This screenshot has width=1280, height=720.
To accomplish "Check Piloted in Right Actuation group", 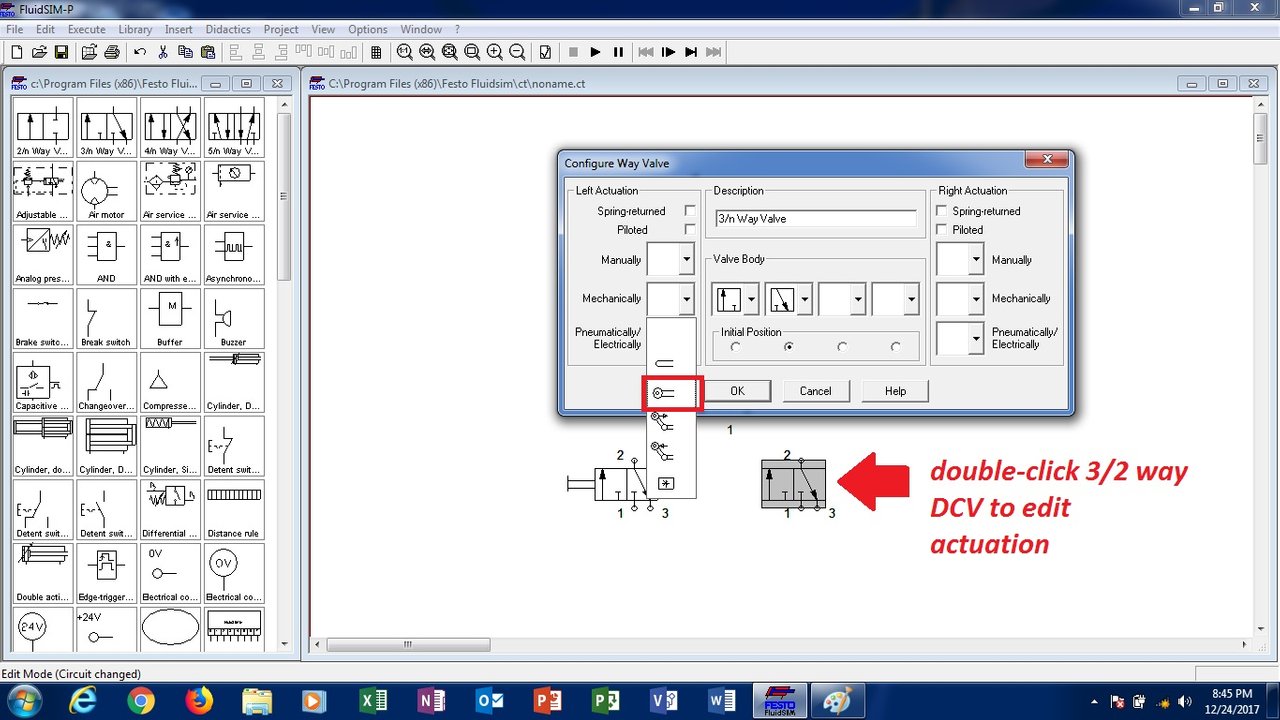I will click(x=941, y=229).
